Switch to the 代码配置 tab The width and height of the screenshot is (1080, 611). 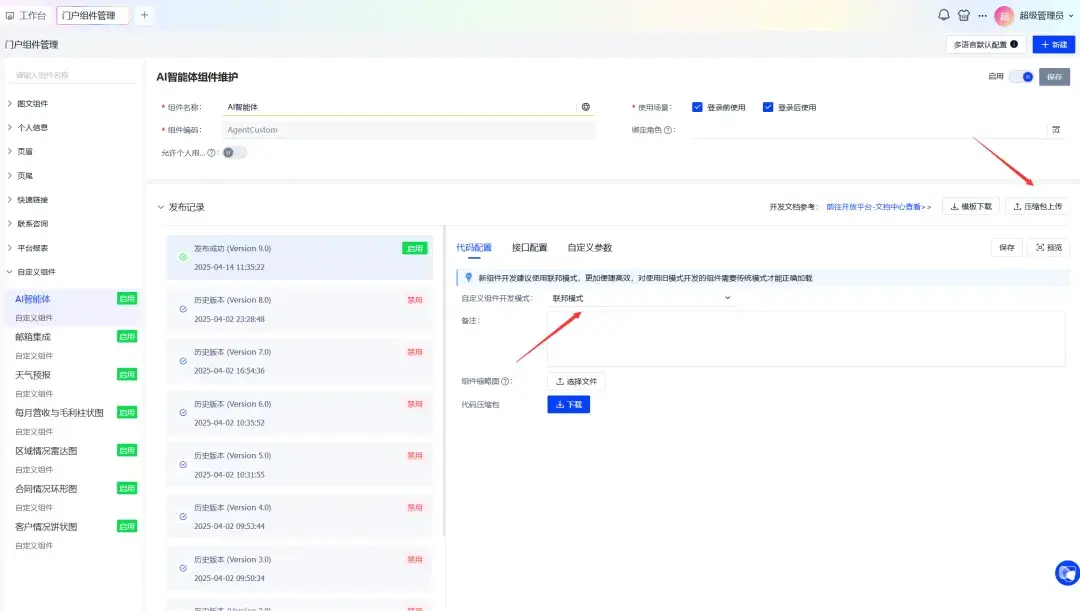point(474,247)
